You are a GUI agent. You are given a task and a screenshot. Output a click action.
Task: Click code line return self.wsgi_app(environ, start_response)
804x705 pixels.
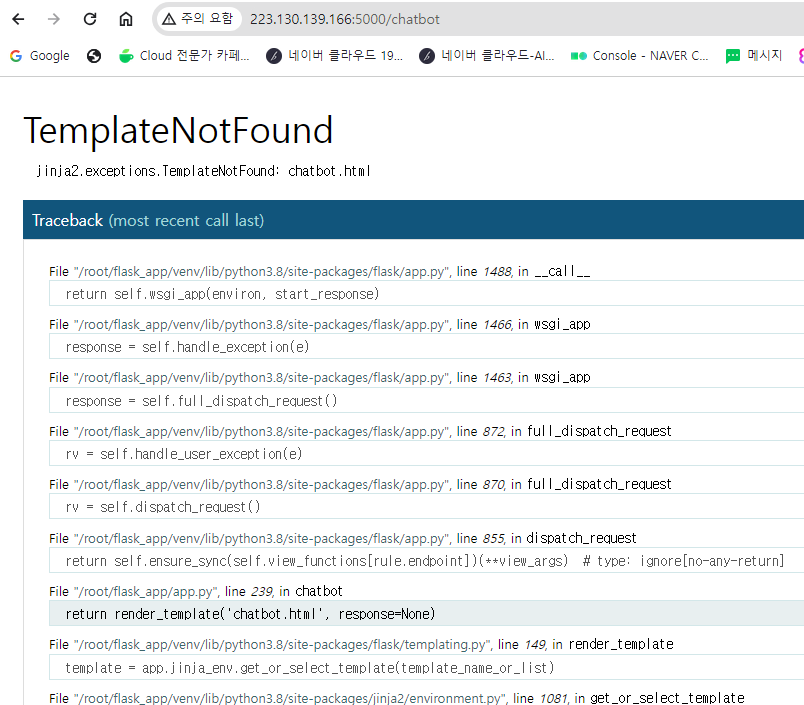pos(426,294)
